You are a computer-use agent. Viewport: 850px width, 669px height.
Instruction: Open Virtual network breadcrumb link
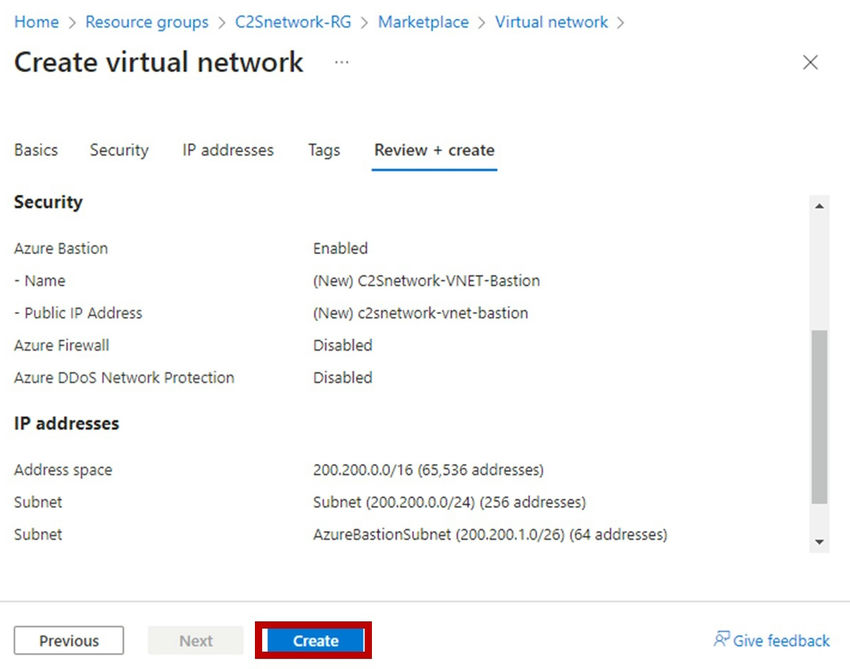551,21
